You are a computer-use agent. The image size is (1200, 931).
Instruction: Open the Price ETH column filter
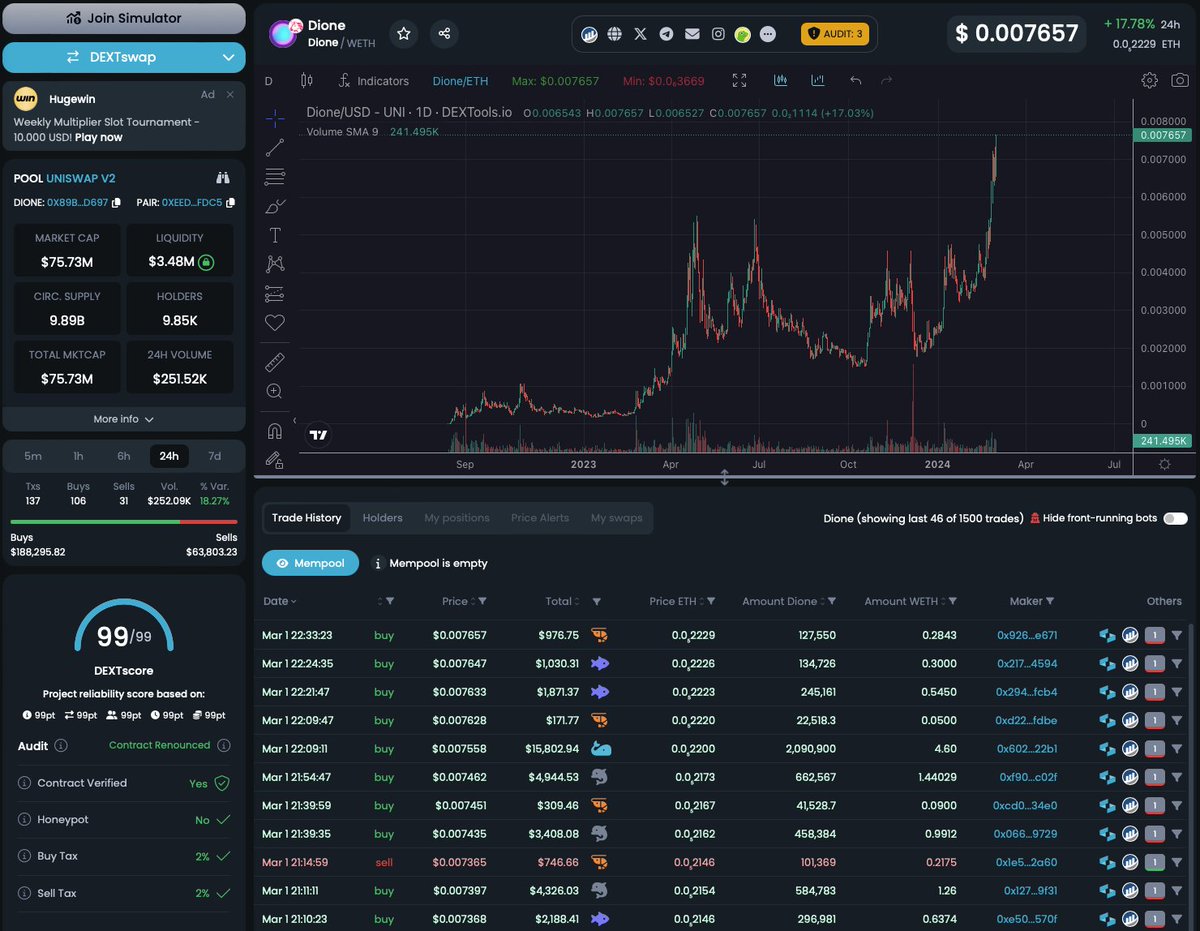pos(712,601)
